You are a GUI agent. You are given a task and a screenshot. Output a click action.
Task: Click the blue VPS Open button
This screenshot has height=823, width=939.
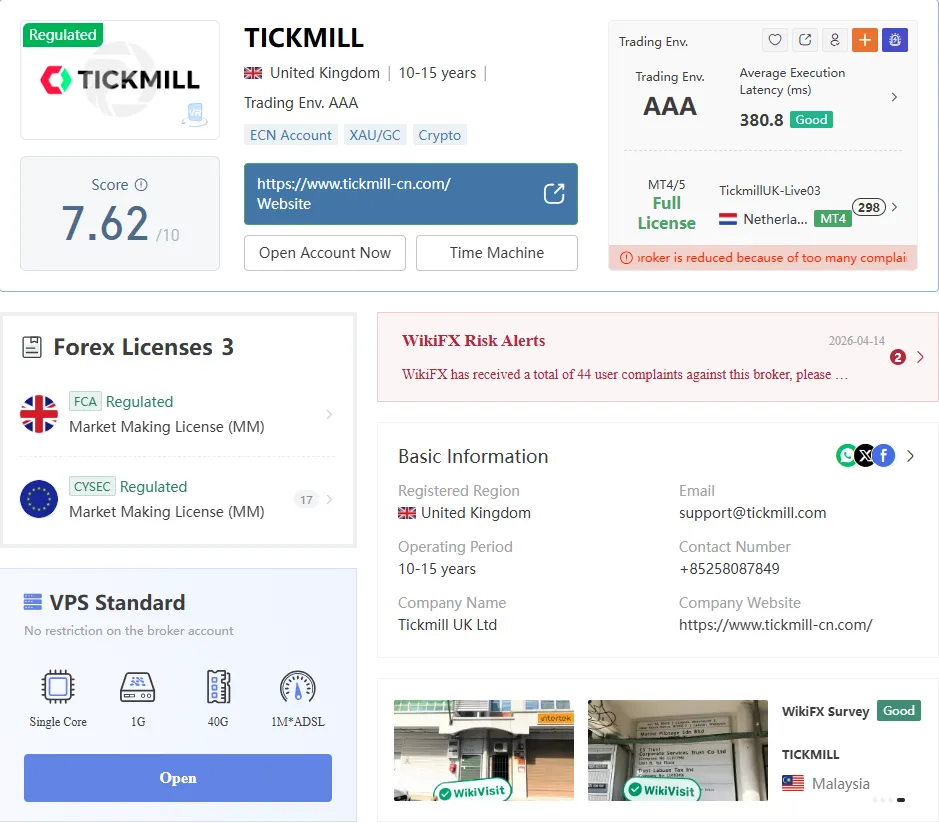(178, 777)
